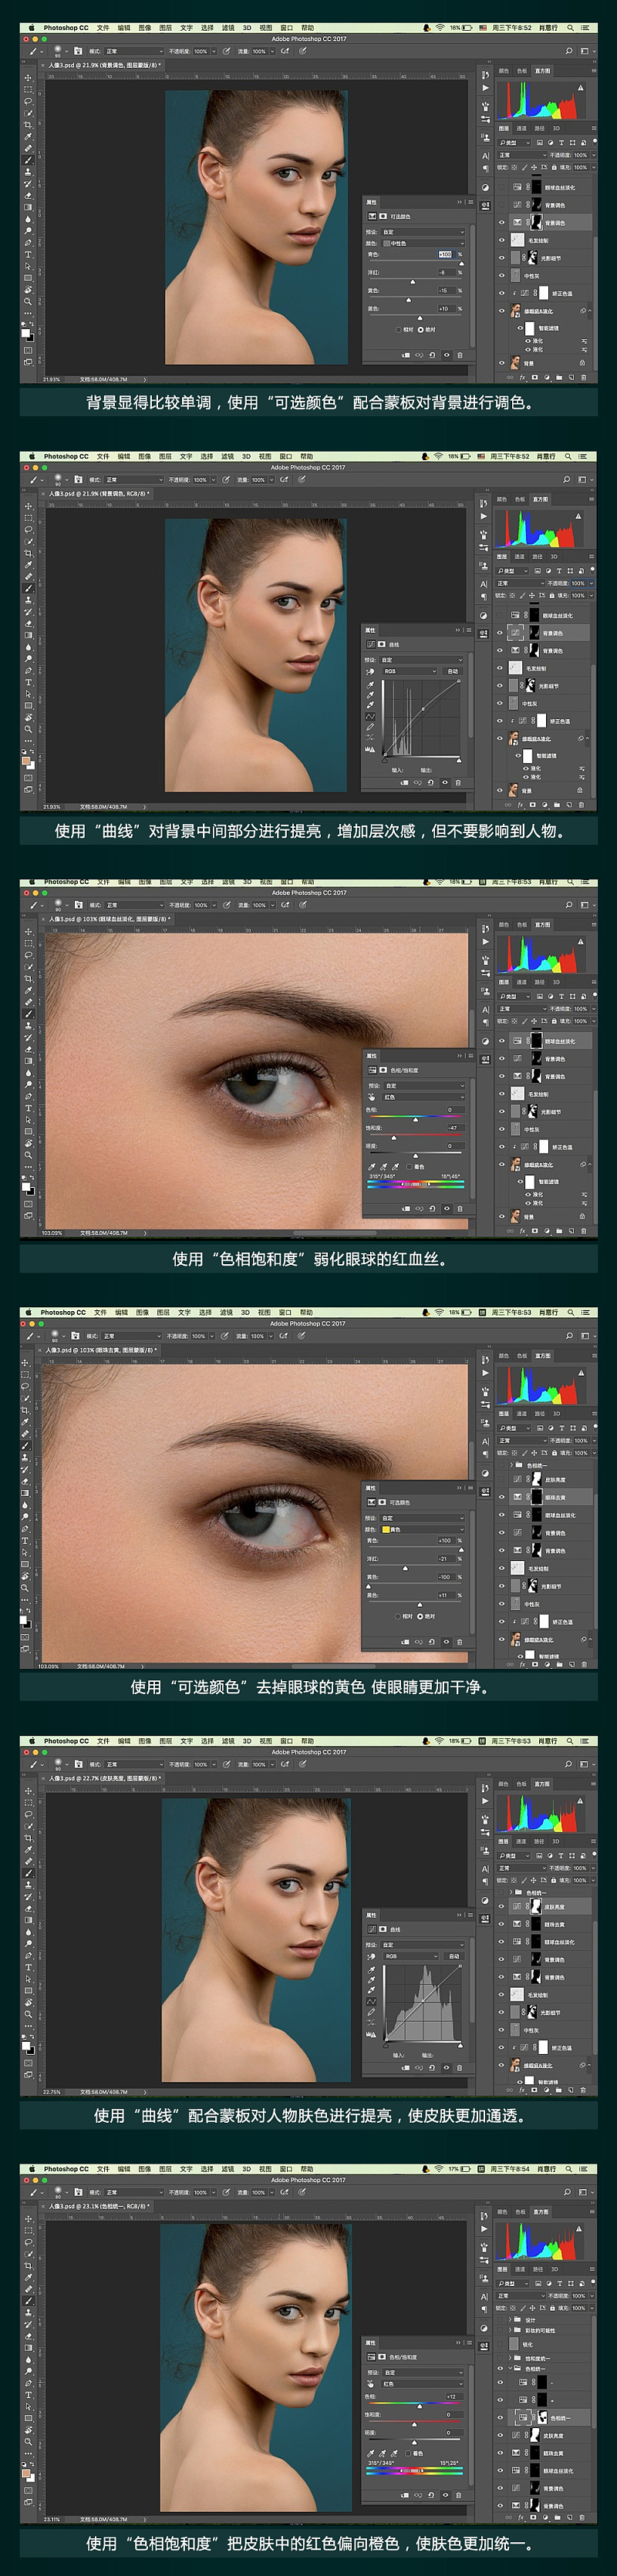Image resolution: width=617 pixels, height=2576 pixels.
Task: Collapse 色相统一 group in the sixth screenshot
Action: click(x=510, y=2368)
